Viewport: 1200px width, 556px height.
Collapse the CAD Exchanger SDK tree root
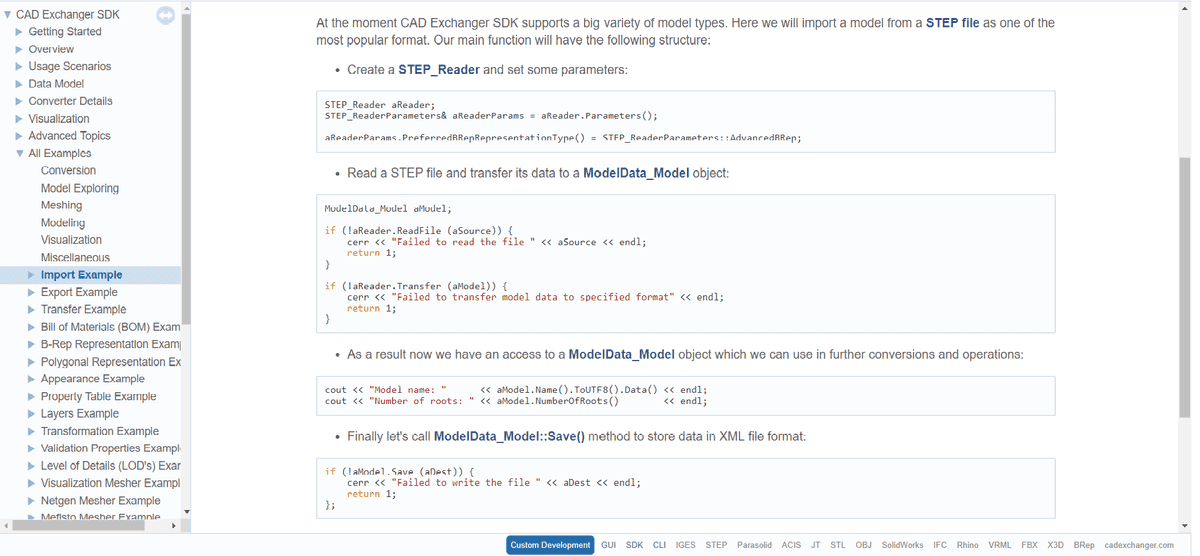coord(8,15)
